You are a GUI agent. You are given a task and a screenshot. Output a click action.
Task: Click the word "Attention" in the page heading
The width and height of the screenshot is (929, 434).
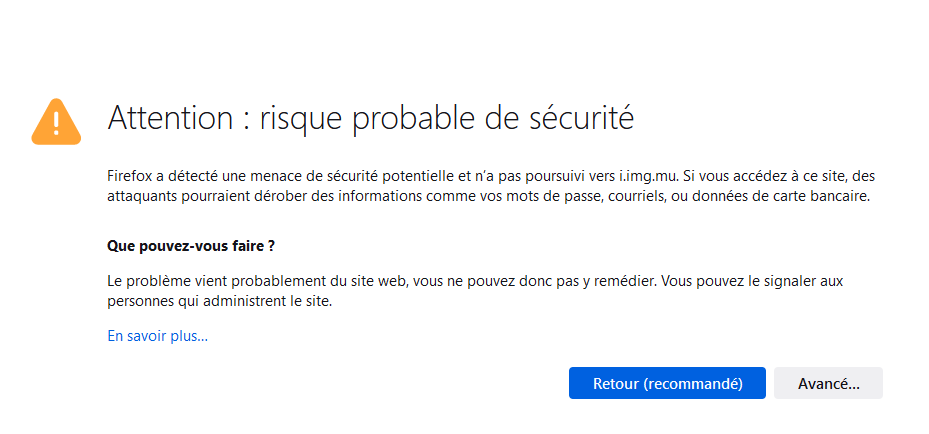169,118
